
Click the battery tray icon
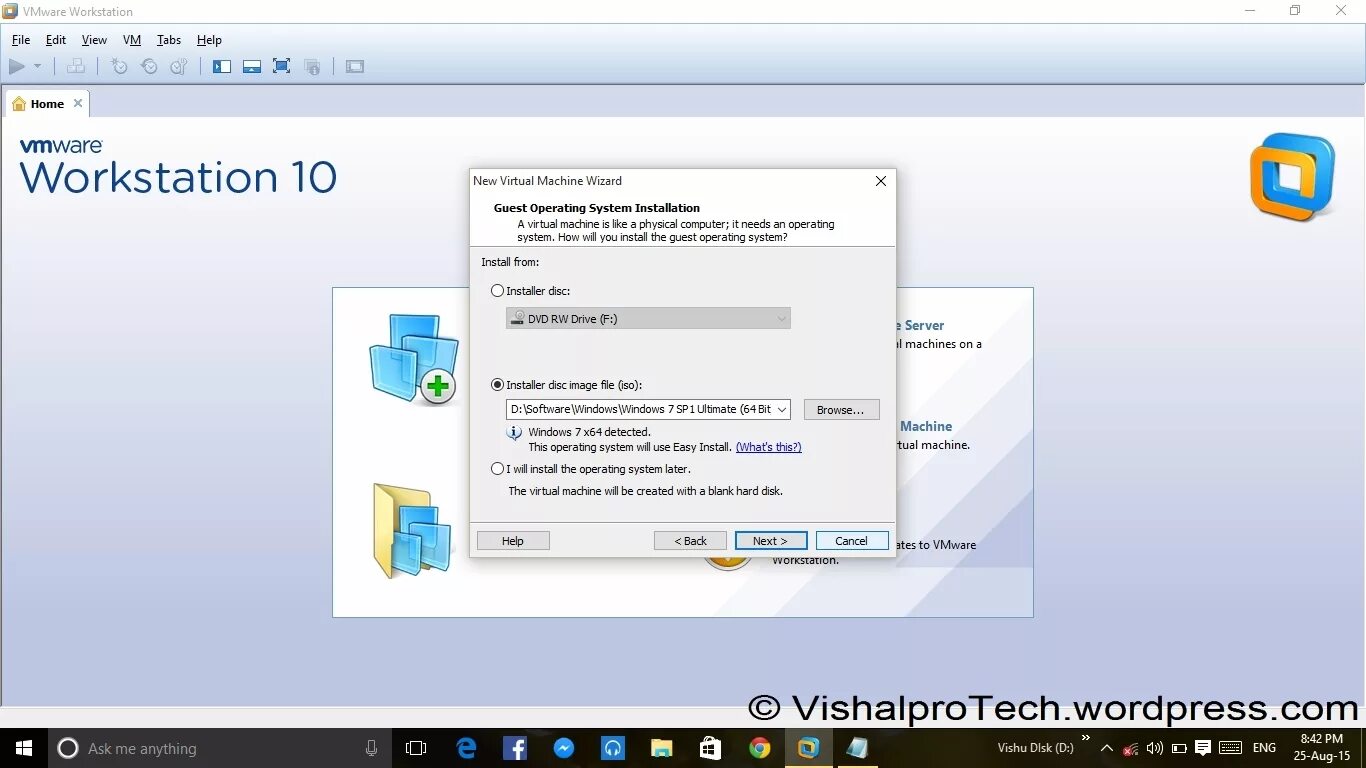tap(1179, 748)
